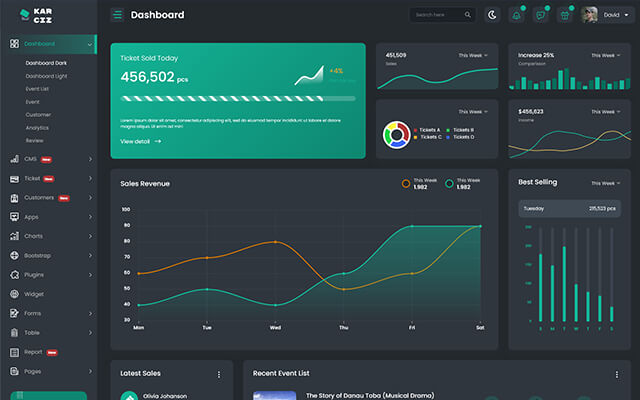Open the chat messages icon in header
The width and height of the screenshot is (640, 400).
pos(540,15)
